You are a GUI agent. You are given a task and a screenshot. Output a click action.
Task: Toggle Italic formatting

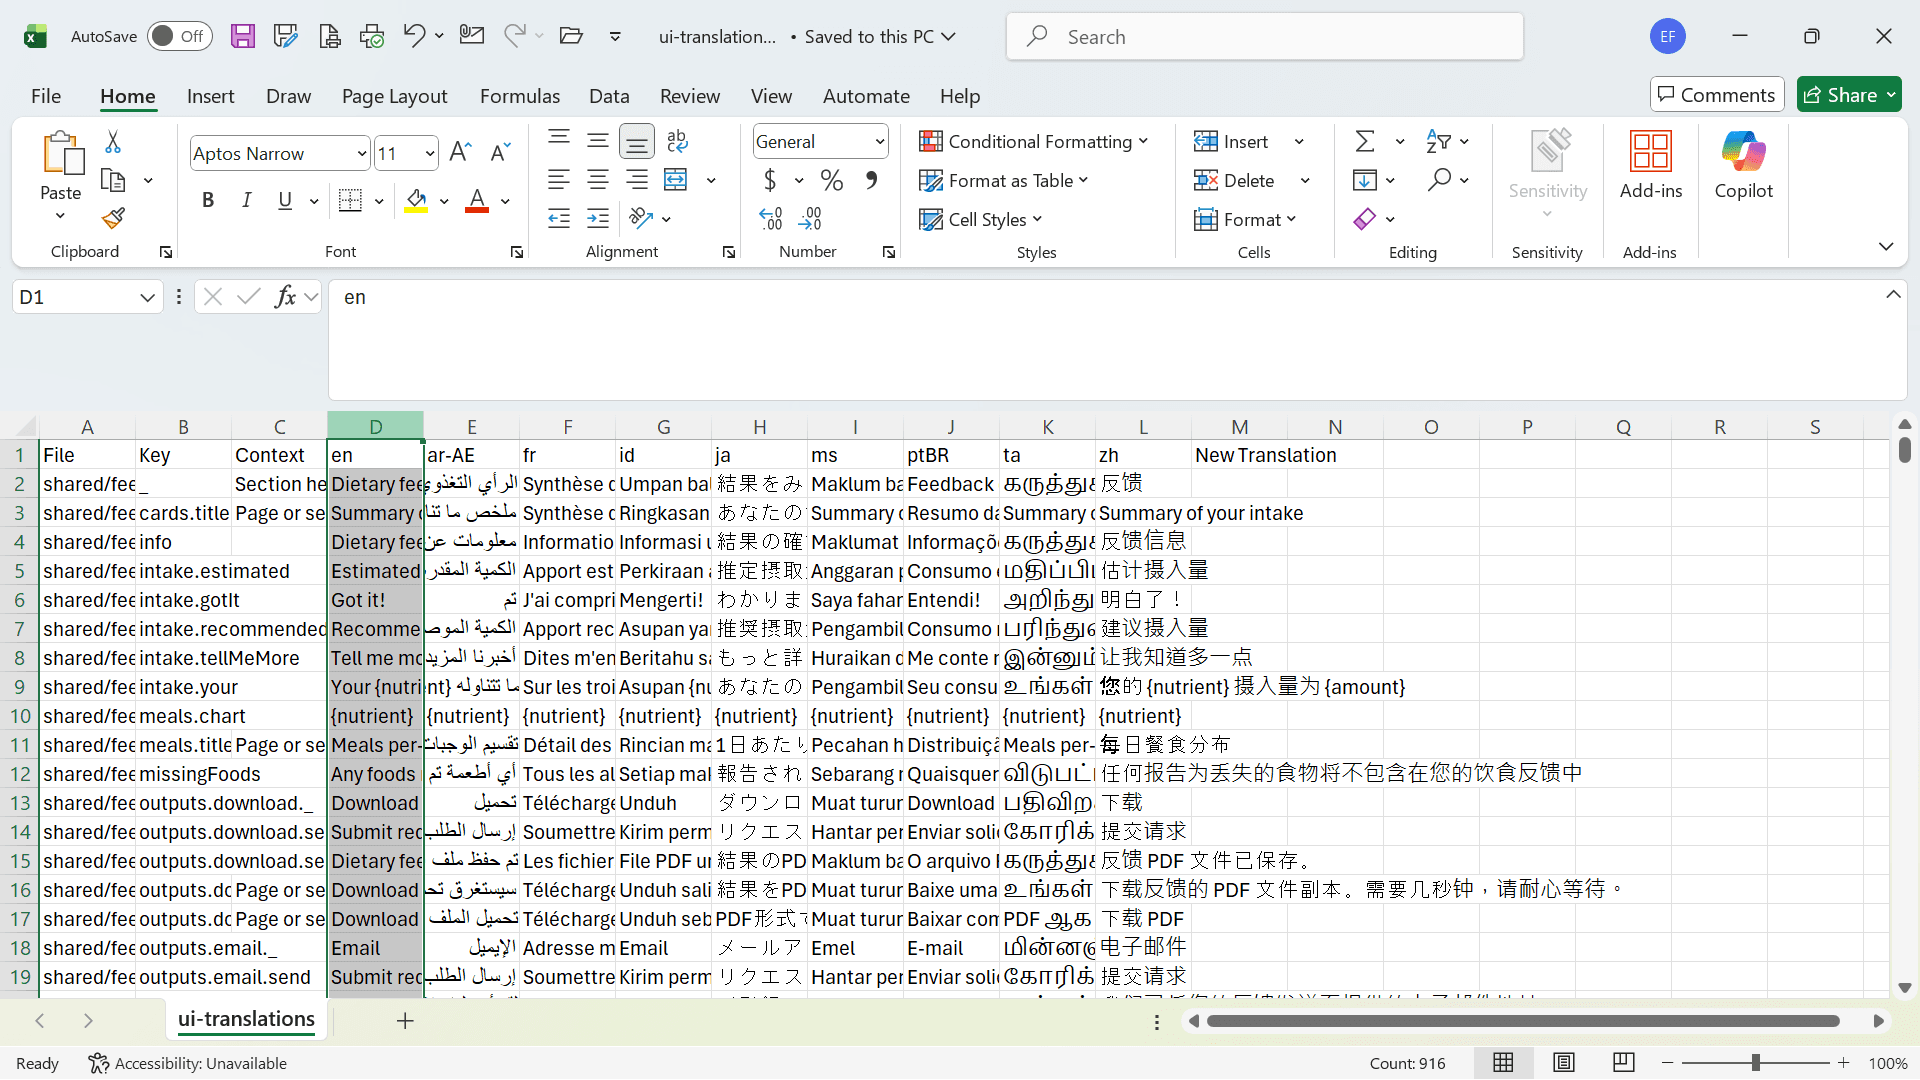pyautogui.click(x=246, y=200)
